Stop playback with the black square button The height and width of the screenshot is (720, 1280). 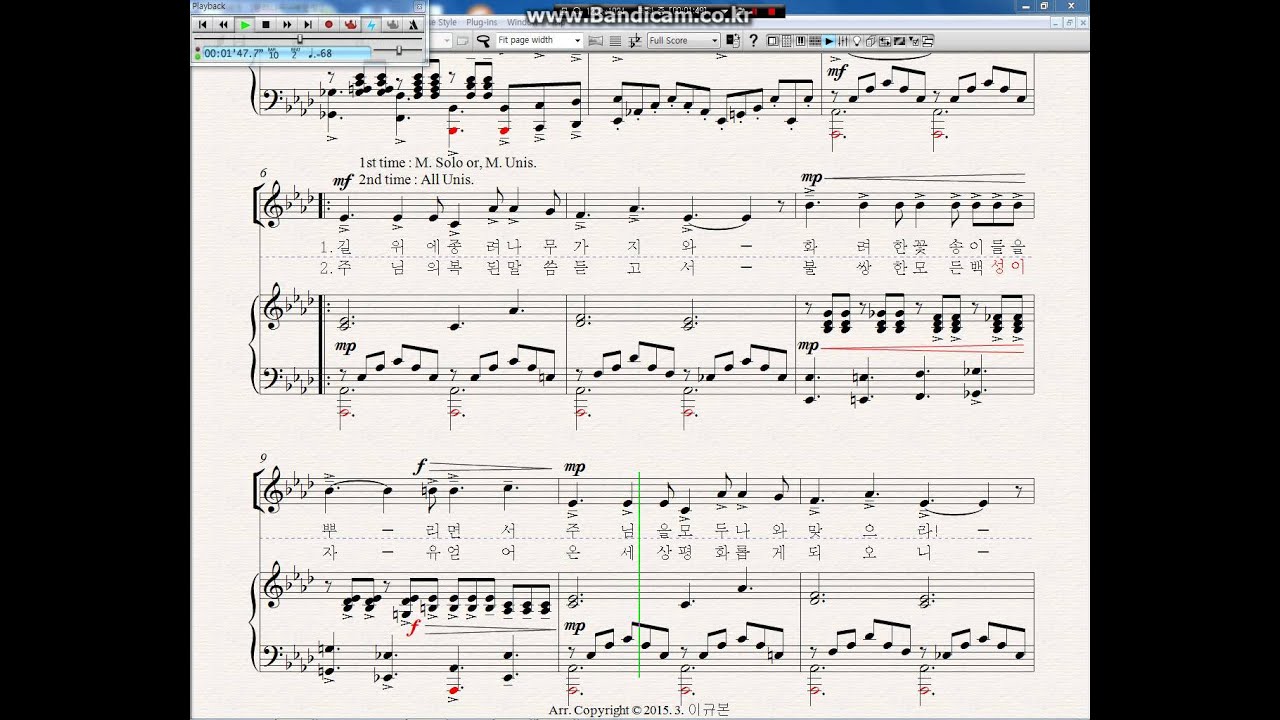coord(266,24)
